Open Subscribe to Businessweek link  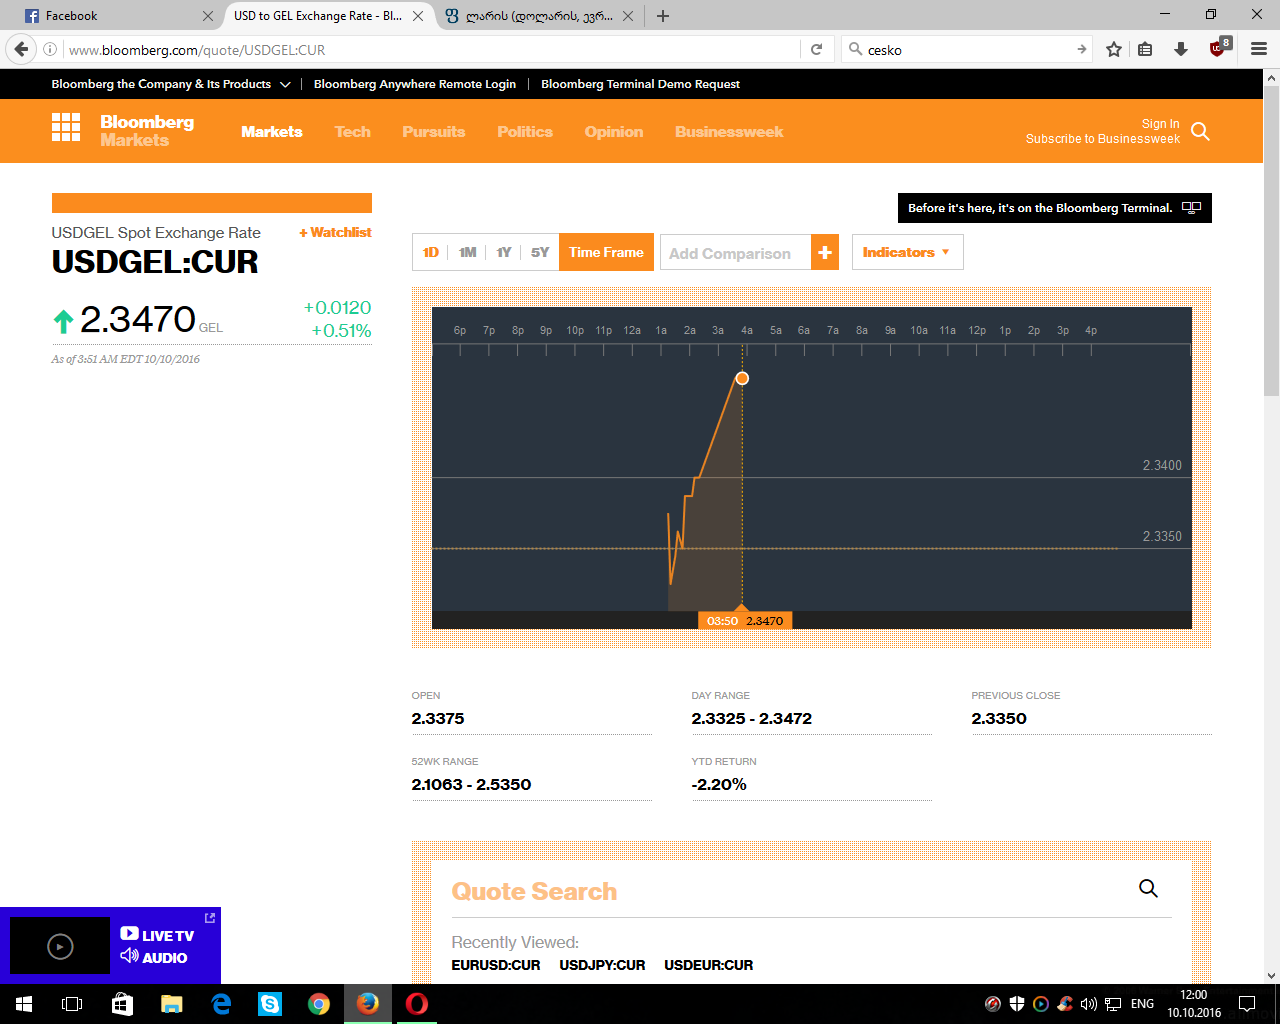[1103, 139]
